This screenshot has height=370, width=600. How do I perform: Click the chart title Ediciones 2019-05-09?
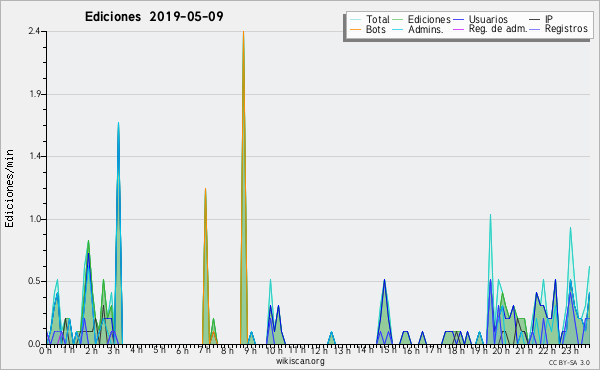pyautogui.click(x=154, y=17)
